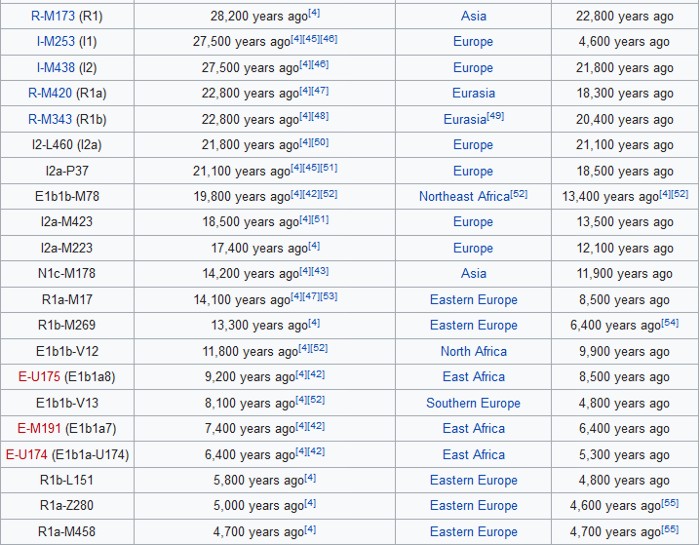Image resolution: width=700 pixels, height=545 pixels.
Task: Open citation 49 next to Eurasia
Action: [495, 116]
